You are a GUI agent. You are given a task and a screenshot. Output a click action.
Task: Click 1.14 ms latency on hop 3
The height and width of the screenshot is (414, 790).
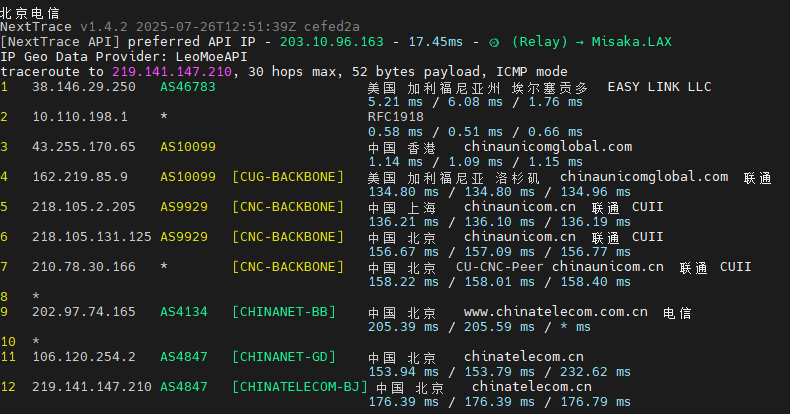pyautogui.click(x=396, y=162)
